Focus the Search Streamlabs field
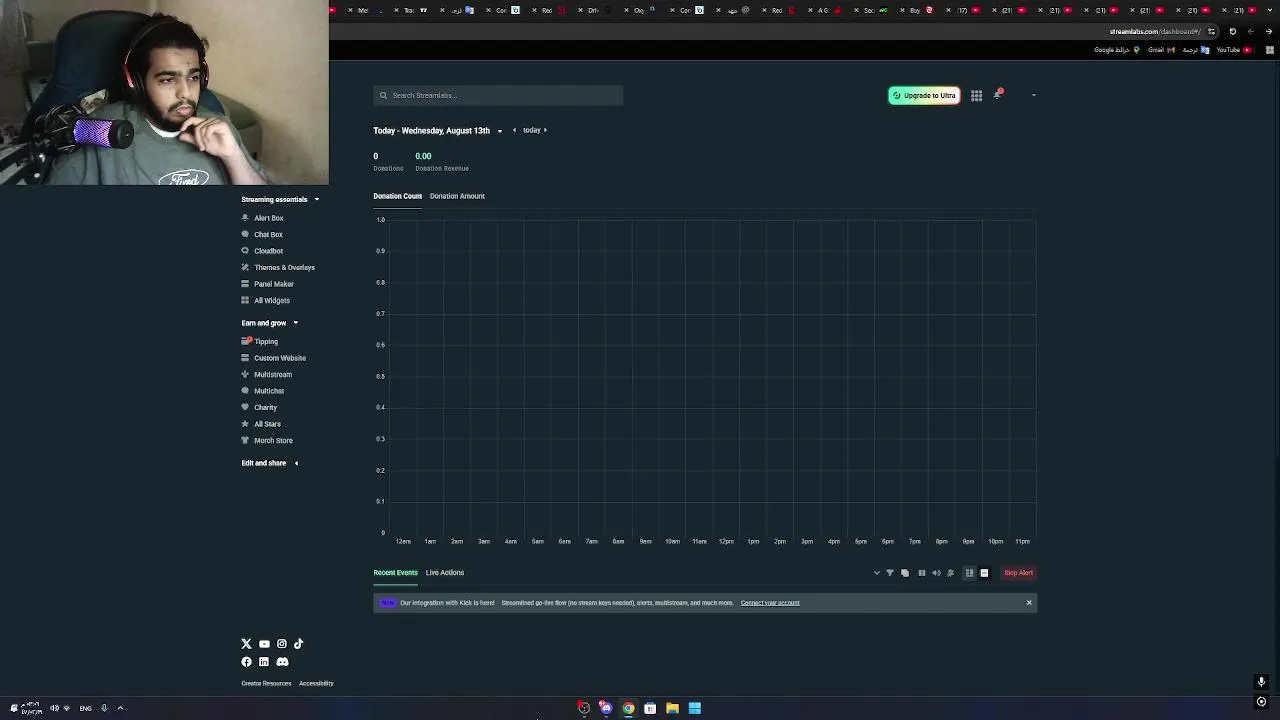This screenshot has width=1280, height=720. point(498,95)
